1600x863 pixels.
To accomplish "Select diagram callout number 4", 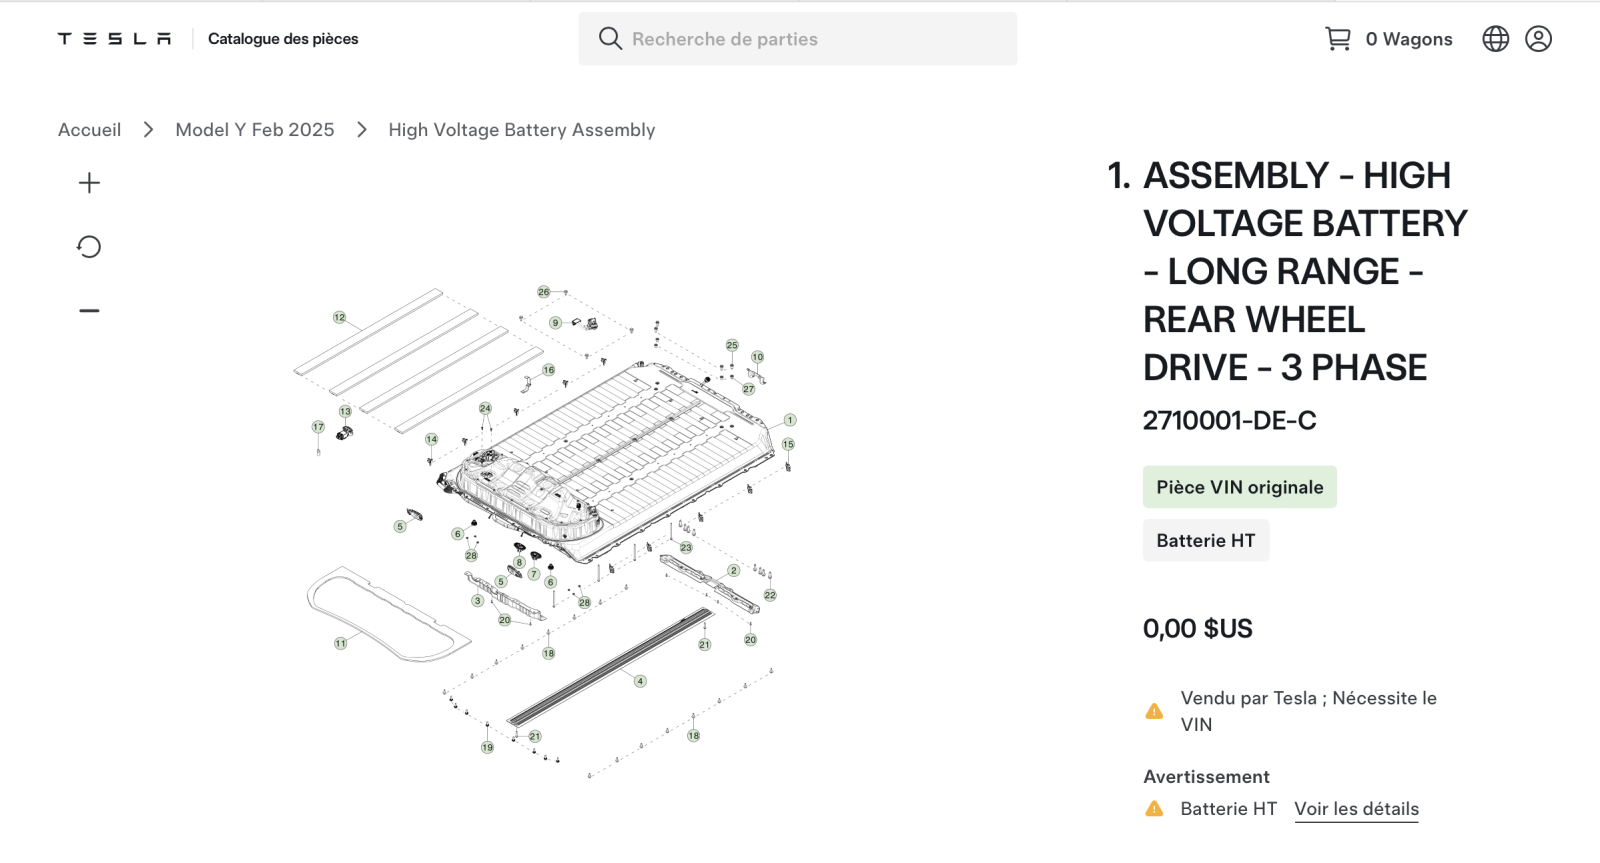I will (640, 681).
